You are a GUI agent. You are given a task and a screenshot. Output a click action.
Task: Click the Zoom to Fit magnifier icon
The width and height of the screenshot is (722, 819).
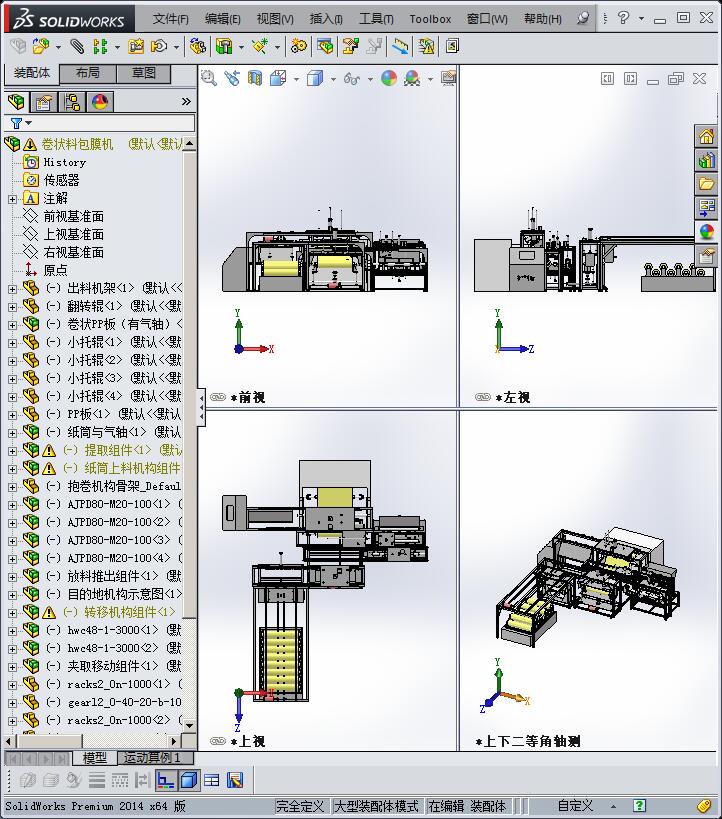coord(209,78)
